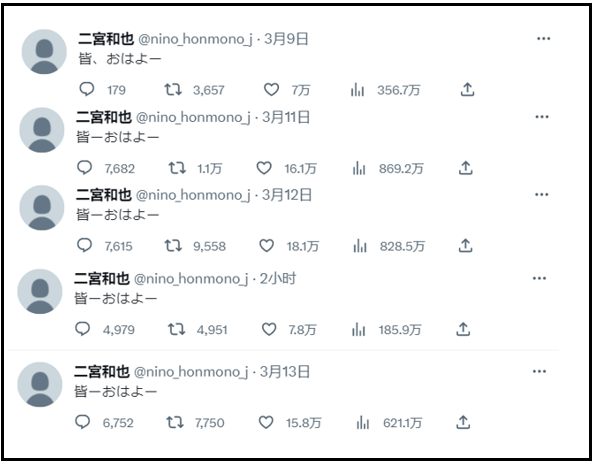Open more options on the 3月13日 tweet
Viewport: 595px width, 462px height.
coord(539,371)
